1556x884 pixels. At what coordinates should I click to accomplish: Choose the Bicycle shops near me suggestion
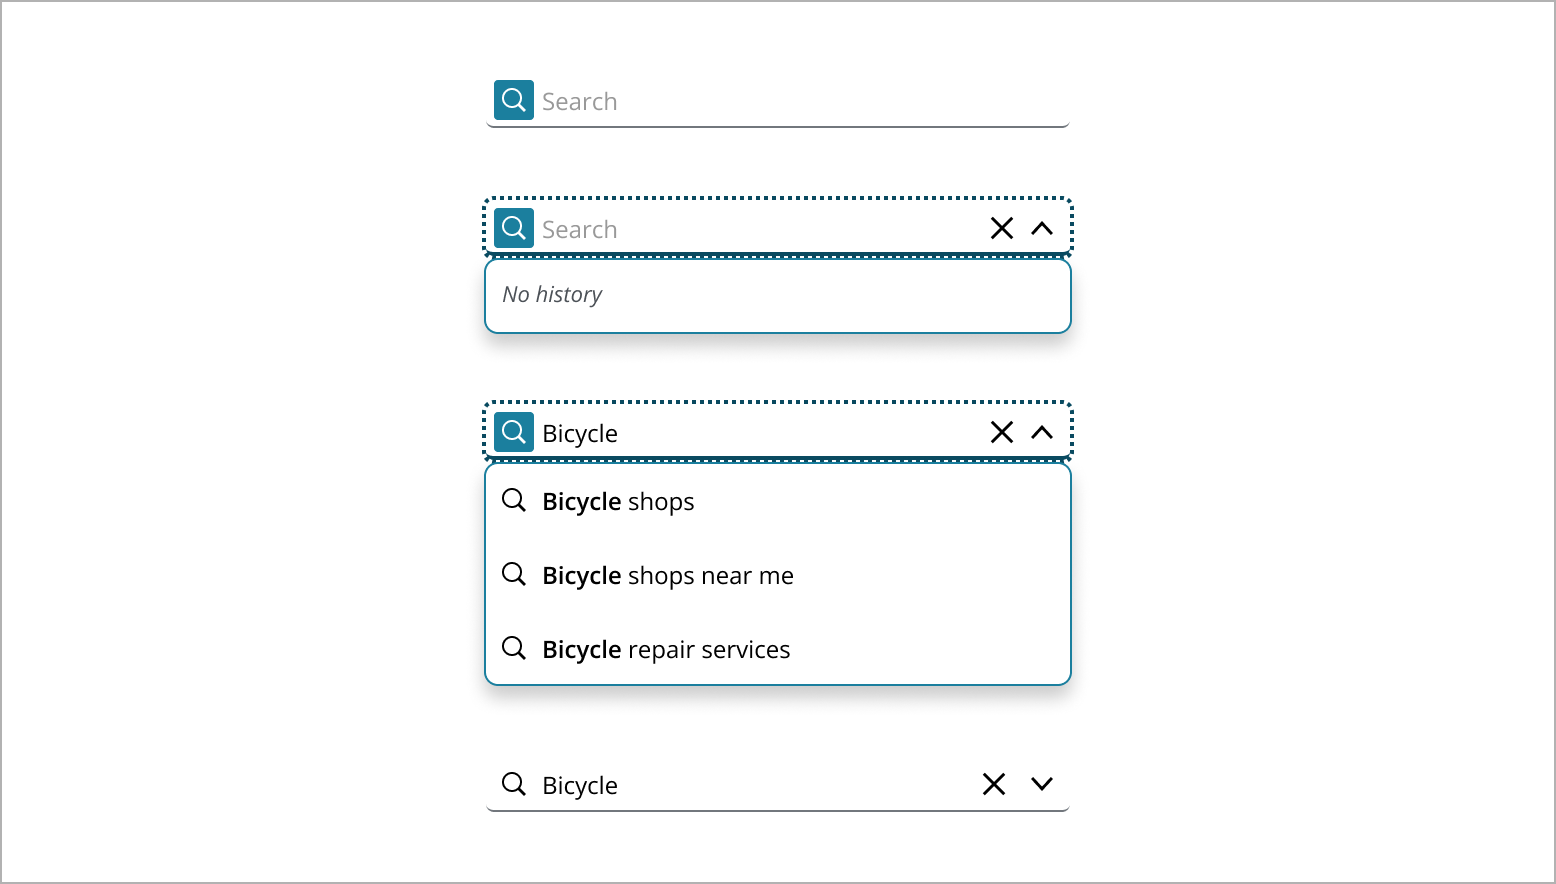click(x=668, y=576)
